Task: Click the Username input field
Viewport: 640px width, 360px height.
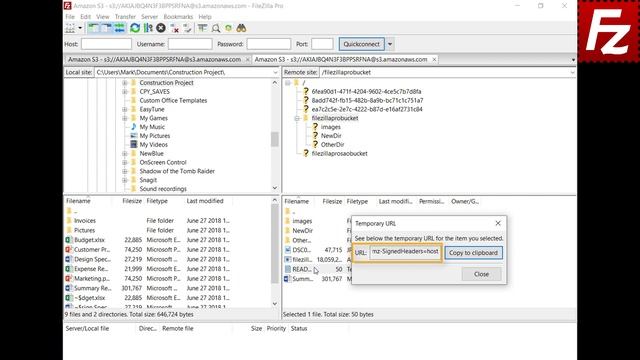Action: click(x=190, y=44)
